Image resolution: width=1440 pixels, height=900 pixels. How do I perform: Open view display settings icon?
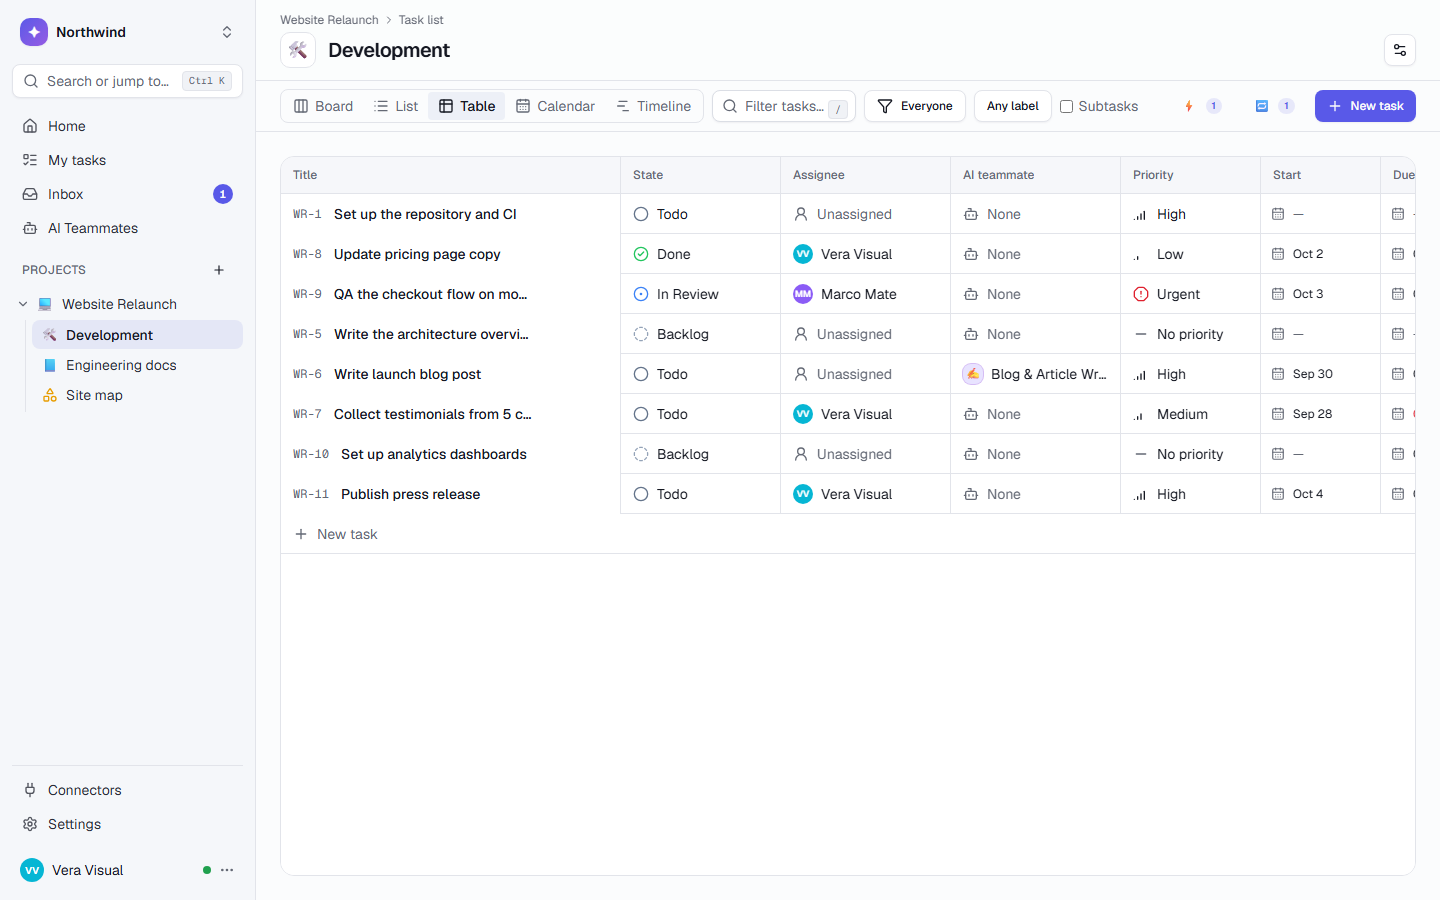pyautogui.click(x=1399, y=50)
